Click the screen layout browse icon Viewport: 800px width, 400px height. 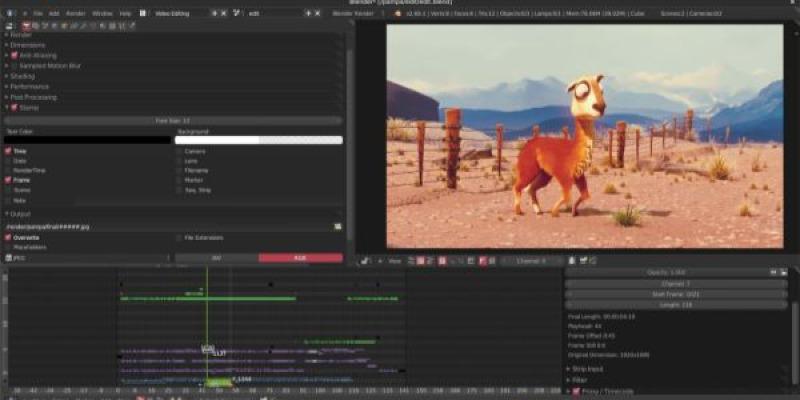click(x=144, y=13)
